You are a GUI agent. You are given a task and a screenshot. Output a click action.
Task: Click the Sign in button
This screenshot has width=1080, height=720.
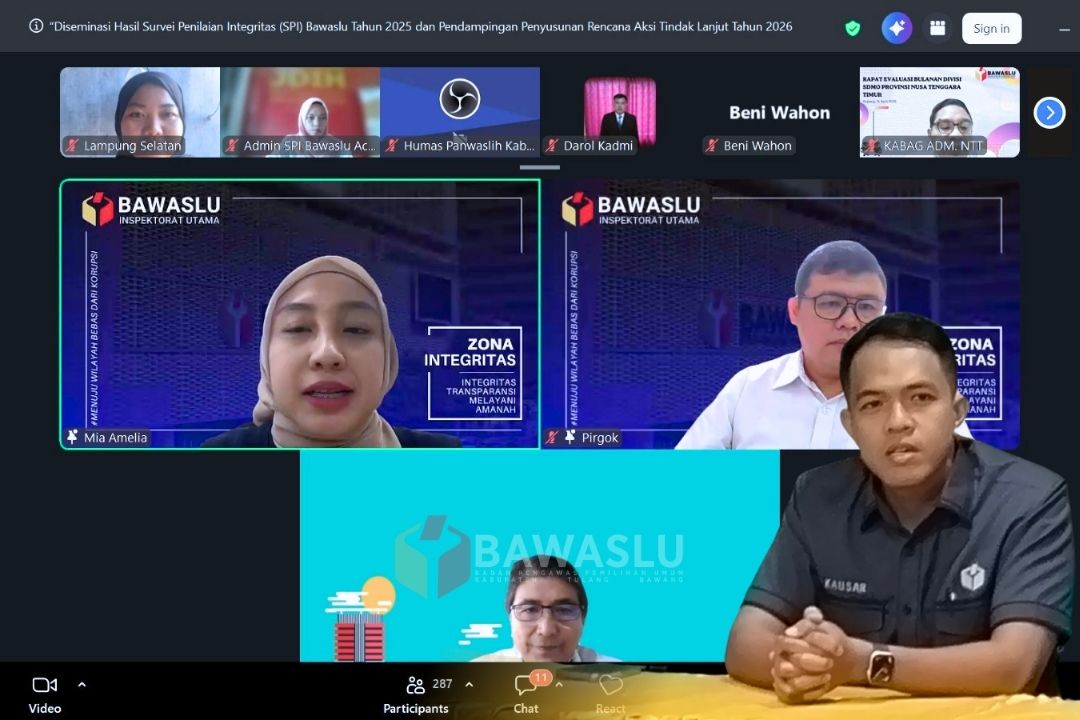click(x=991, y=28)
